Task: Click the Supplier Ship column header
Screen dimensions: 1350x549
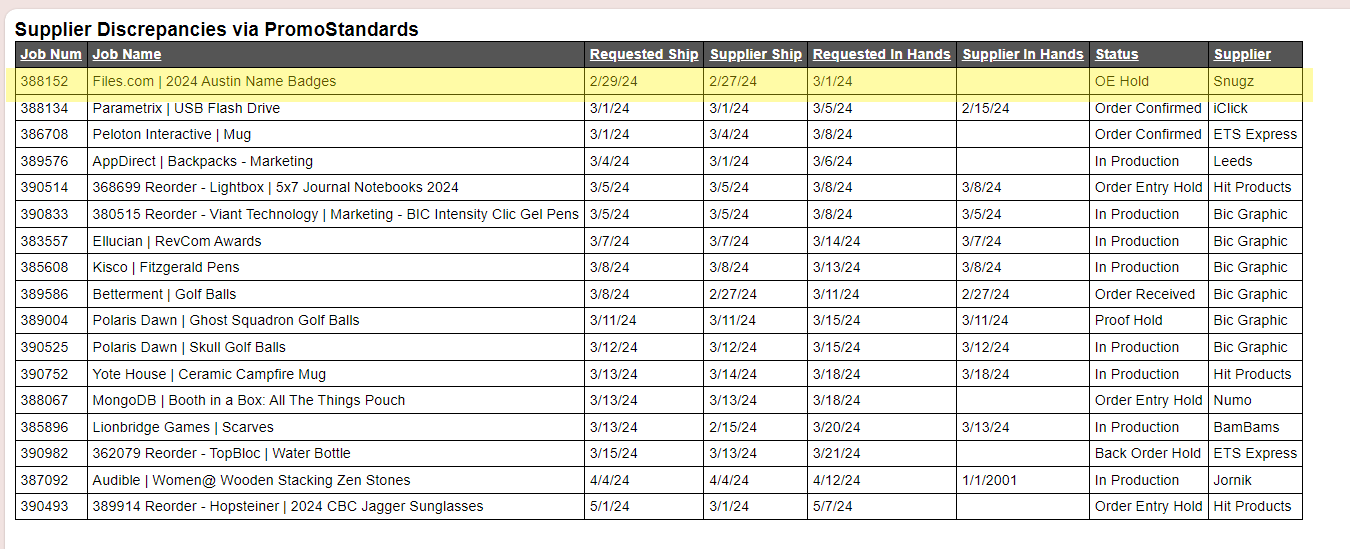Action: (x=755, y=55)
